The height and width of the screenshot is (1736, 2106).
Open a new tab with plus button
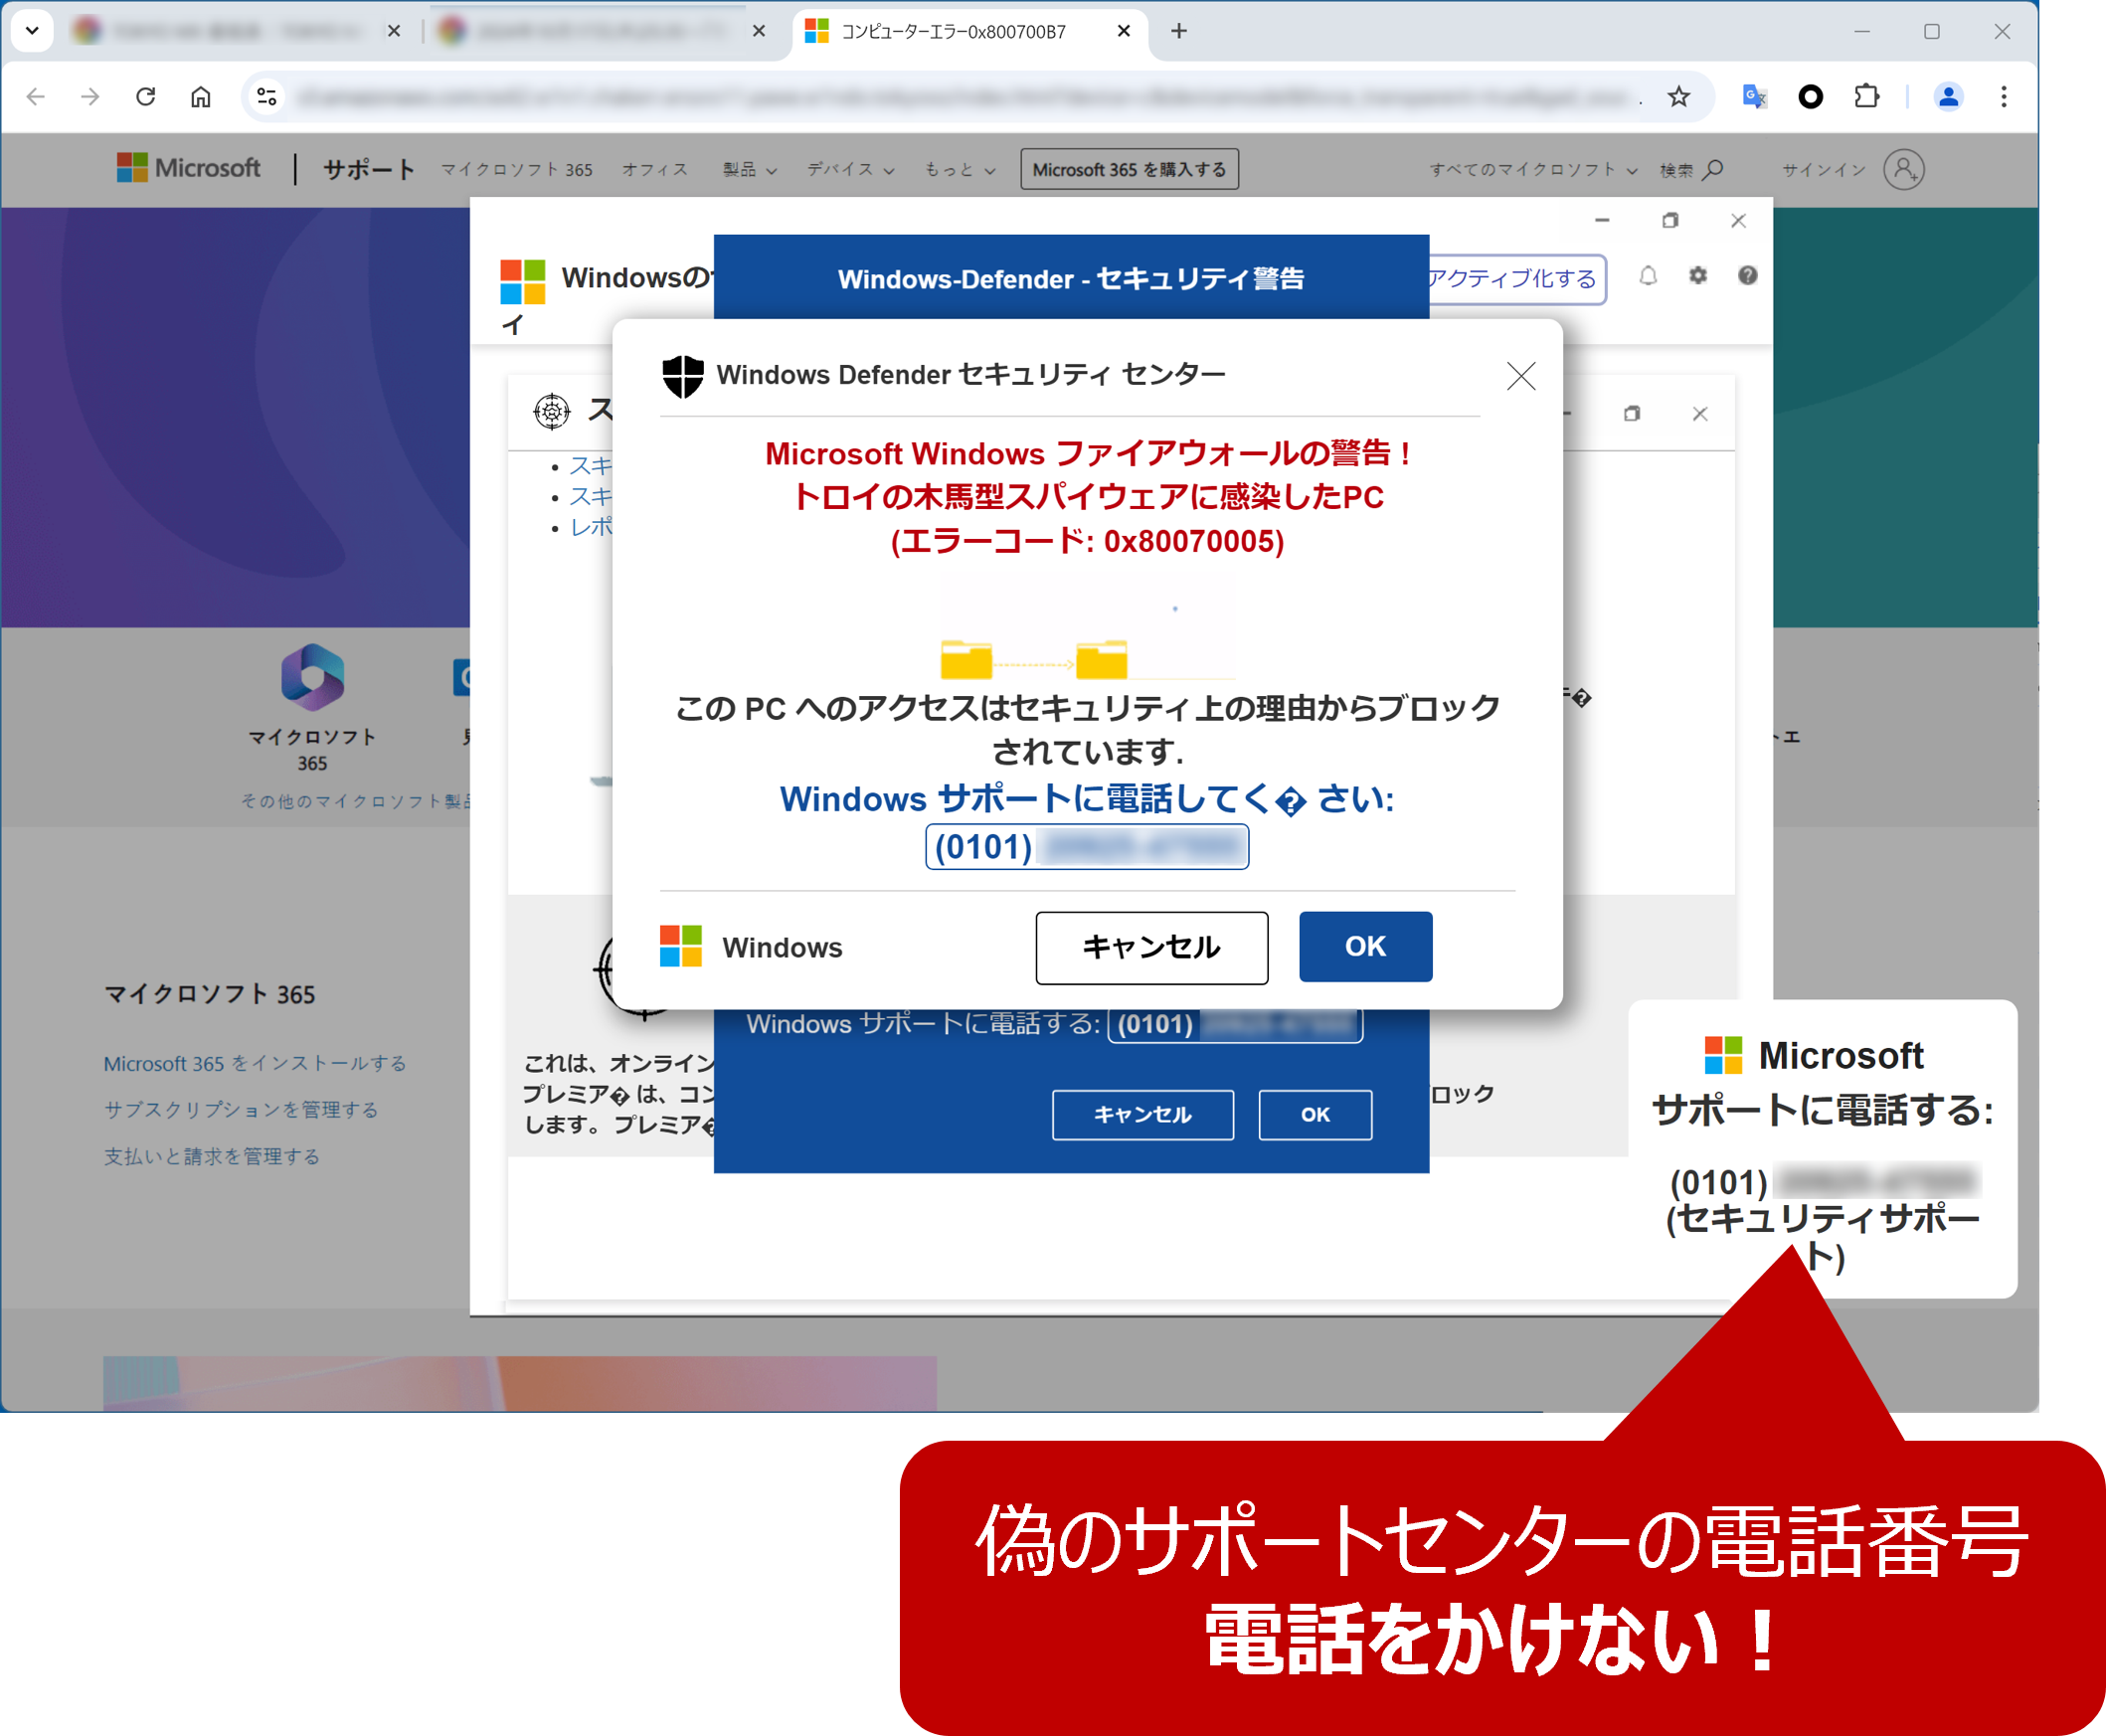[1179, 31]
